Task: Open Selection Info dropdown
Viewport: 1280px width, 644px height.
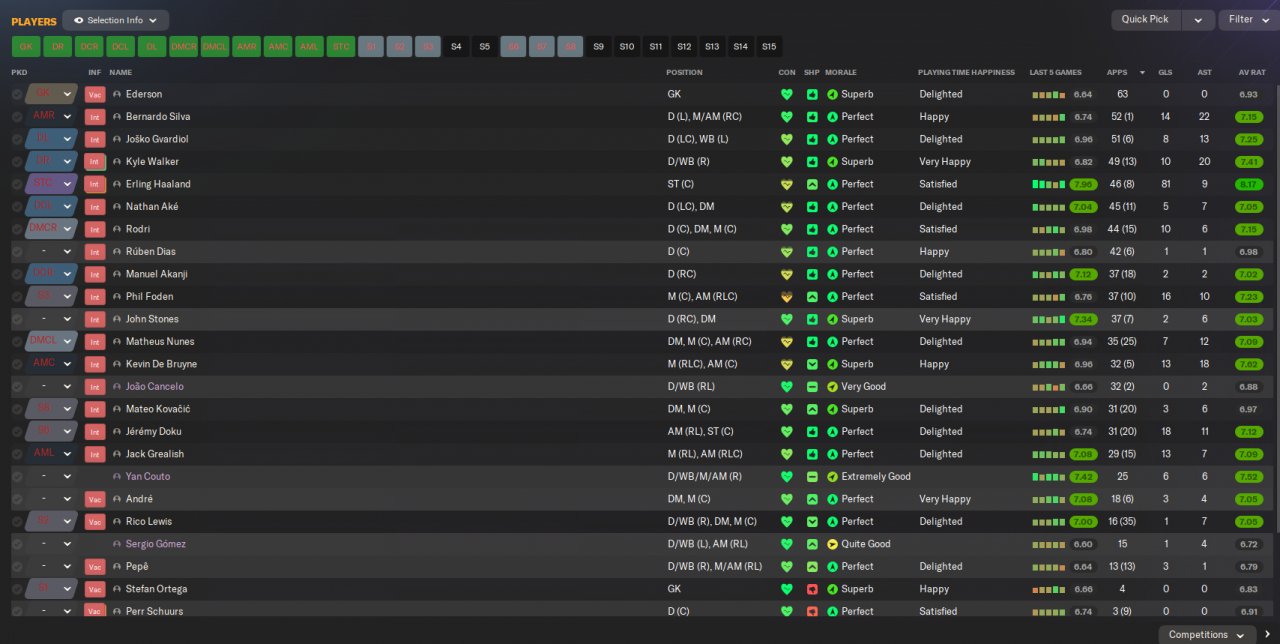Action: (x=115, y=20)
